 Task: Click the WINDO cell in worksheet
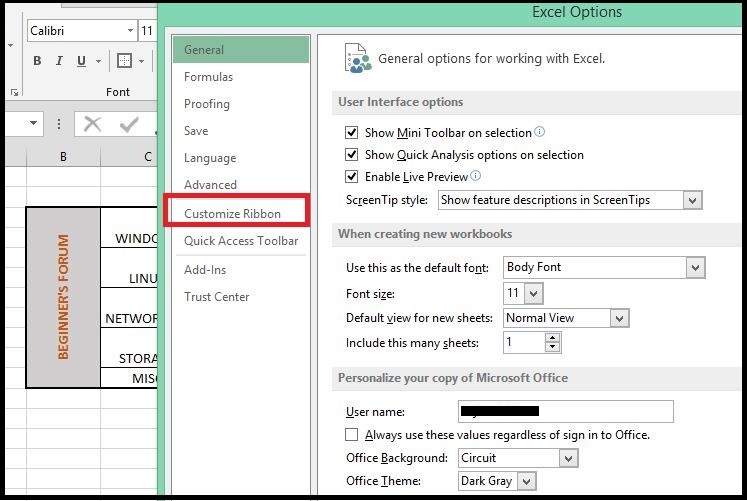pyautogui.click(x=129, y=228)
